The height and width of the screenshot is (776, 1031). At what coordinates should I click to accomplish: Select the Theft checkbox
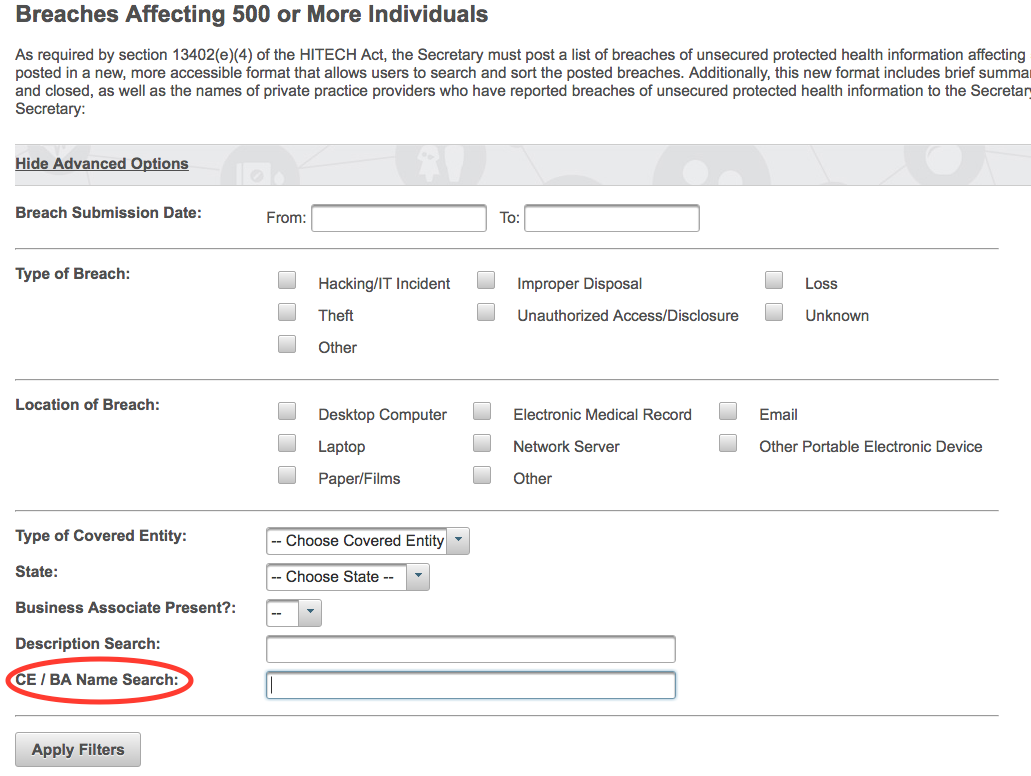(287, 313)
